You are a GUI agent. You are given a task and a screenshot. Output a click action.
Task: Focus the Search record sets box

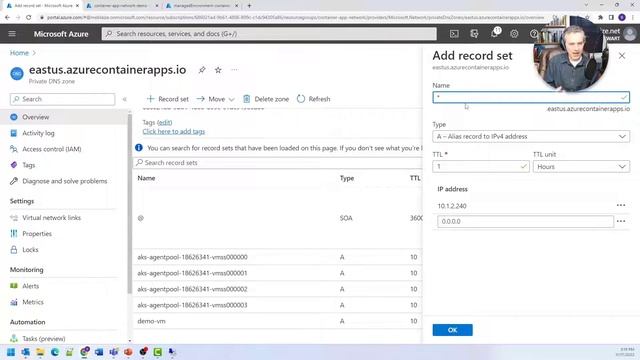(x=278, y=162)
